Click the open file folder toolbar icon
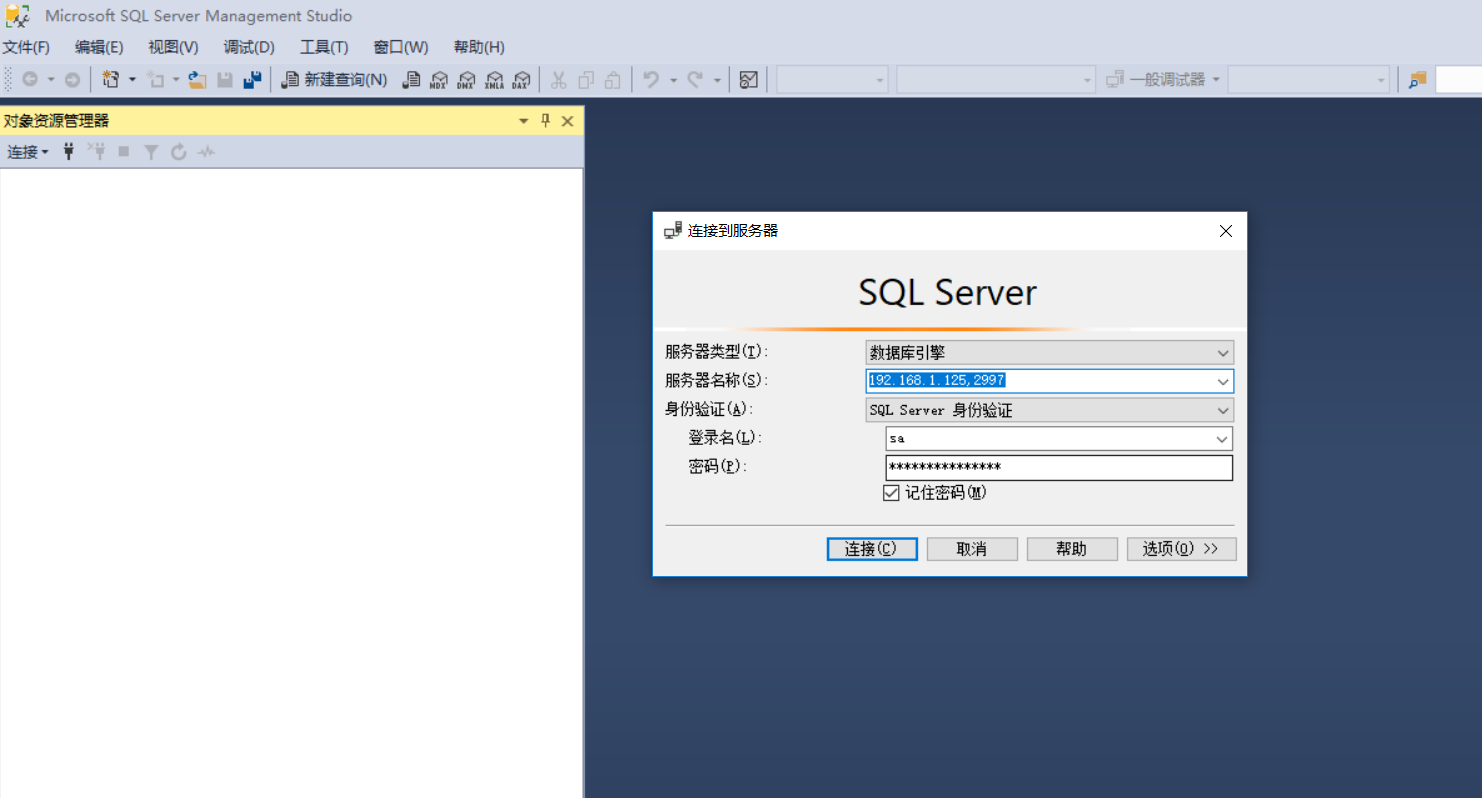The image size is (1482, 798). tap(197, 79)
